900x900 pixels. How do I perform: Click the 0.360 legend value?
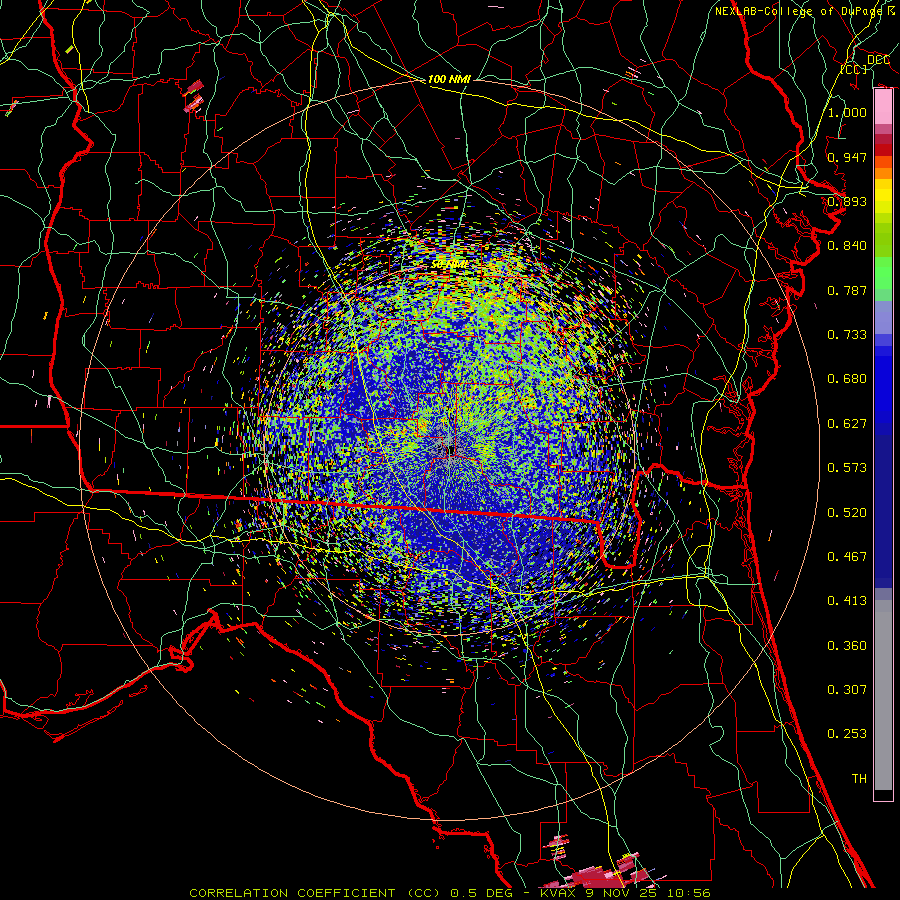(x=847, y=646)
